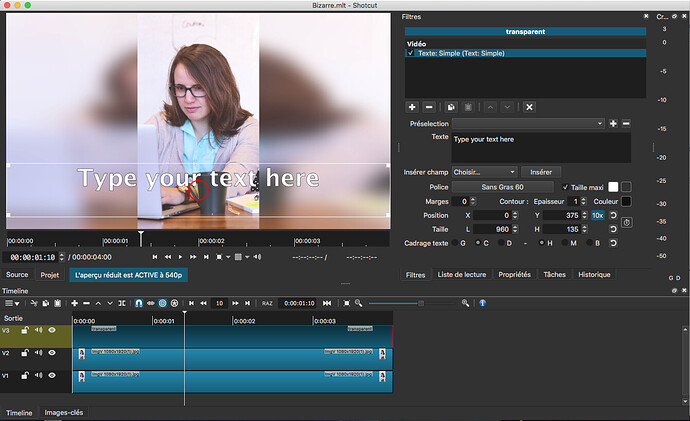Cut the selection with the scissors icon
Image resolution: width=690 pixels, height=421 pixels.
point(34,303)
